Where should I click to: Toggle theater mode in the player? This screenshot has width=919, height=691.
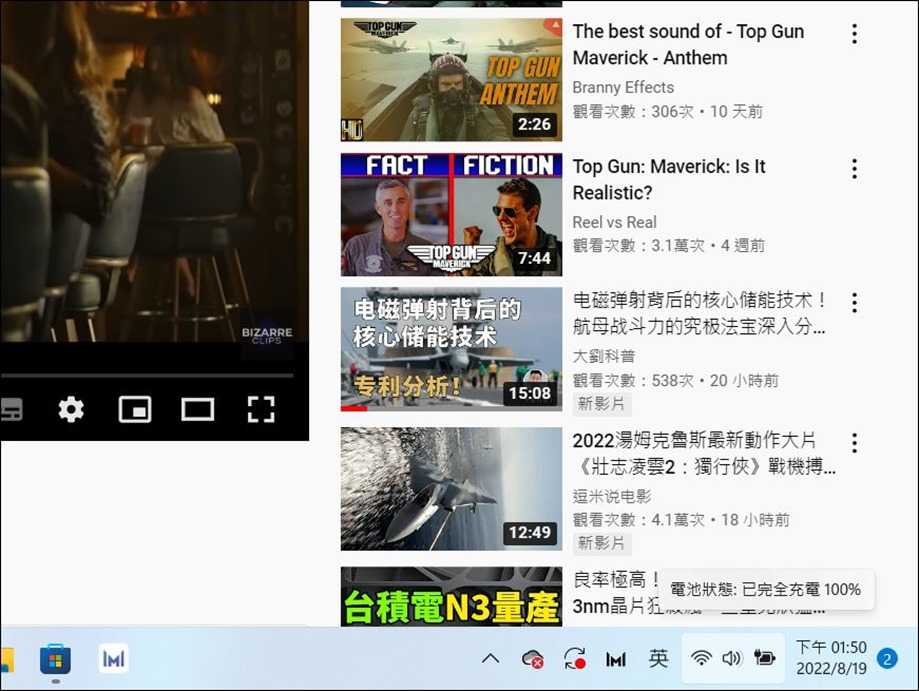(x=197, y=409)
